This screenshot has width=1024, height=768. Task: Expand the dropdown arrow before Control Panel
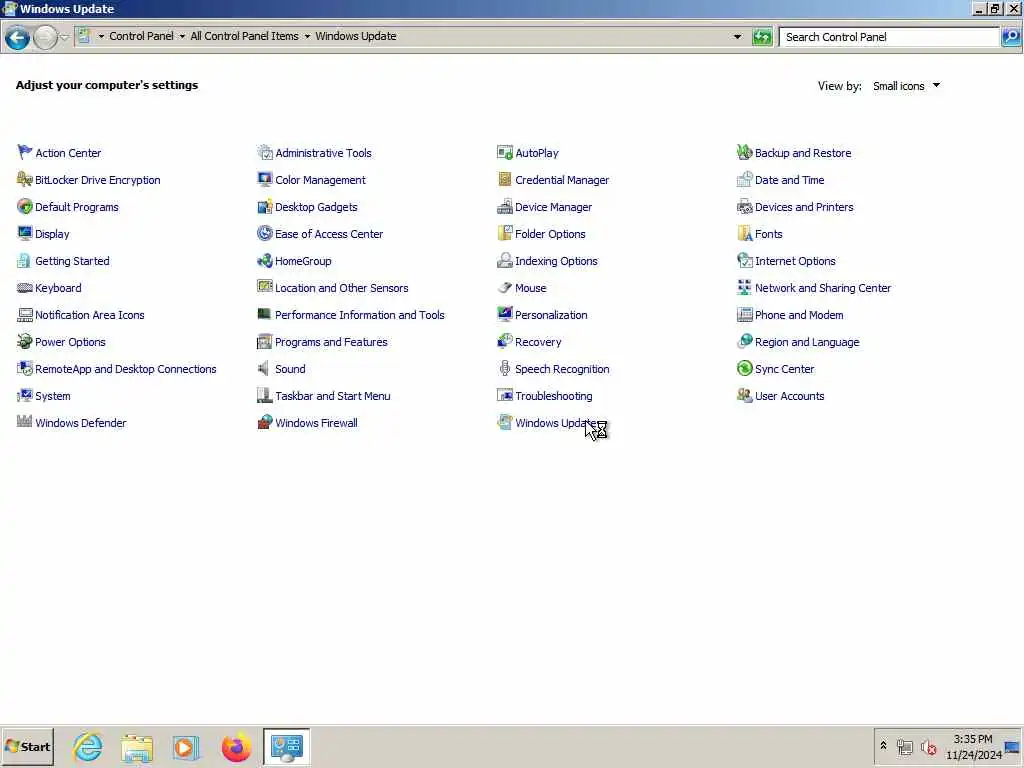pos(101,37)
